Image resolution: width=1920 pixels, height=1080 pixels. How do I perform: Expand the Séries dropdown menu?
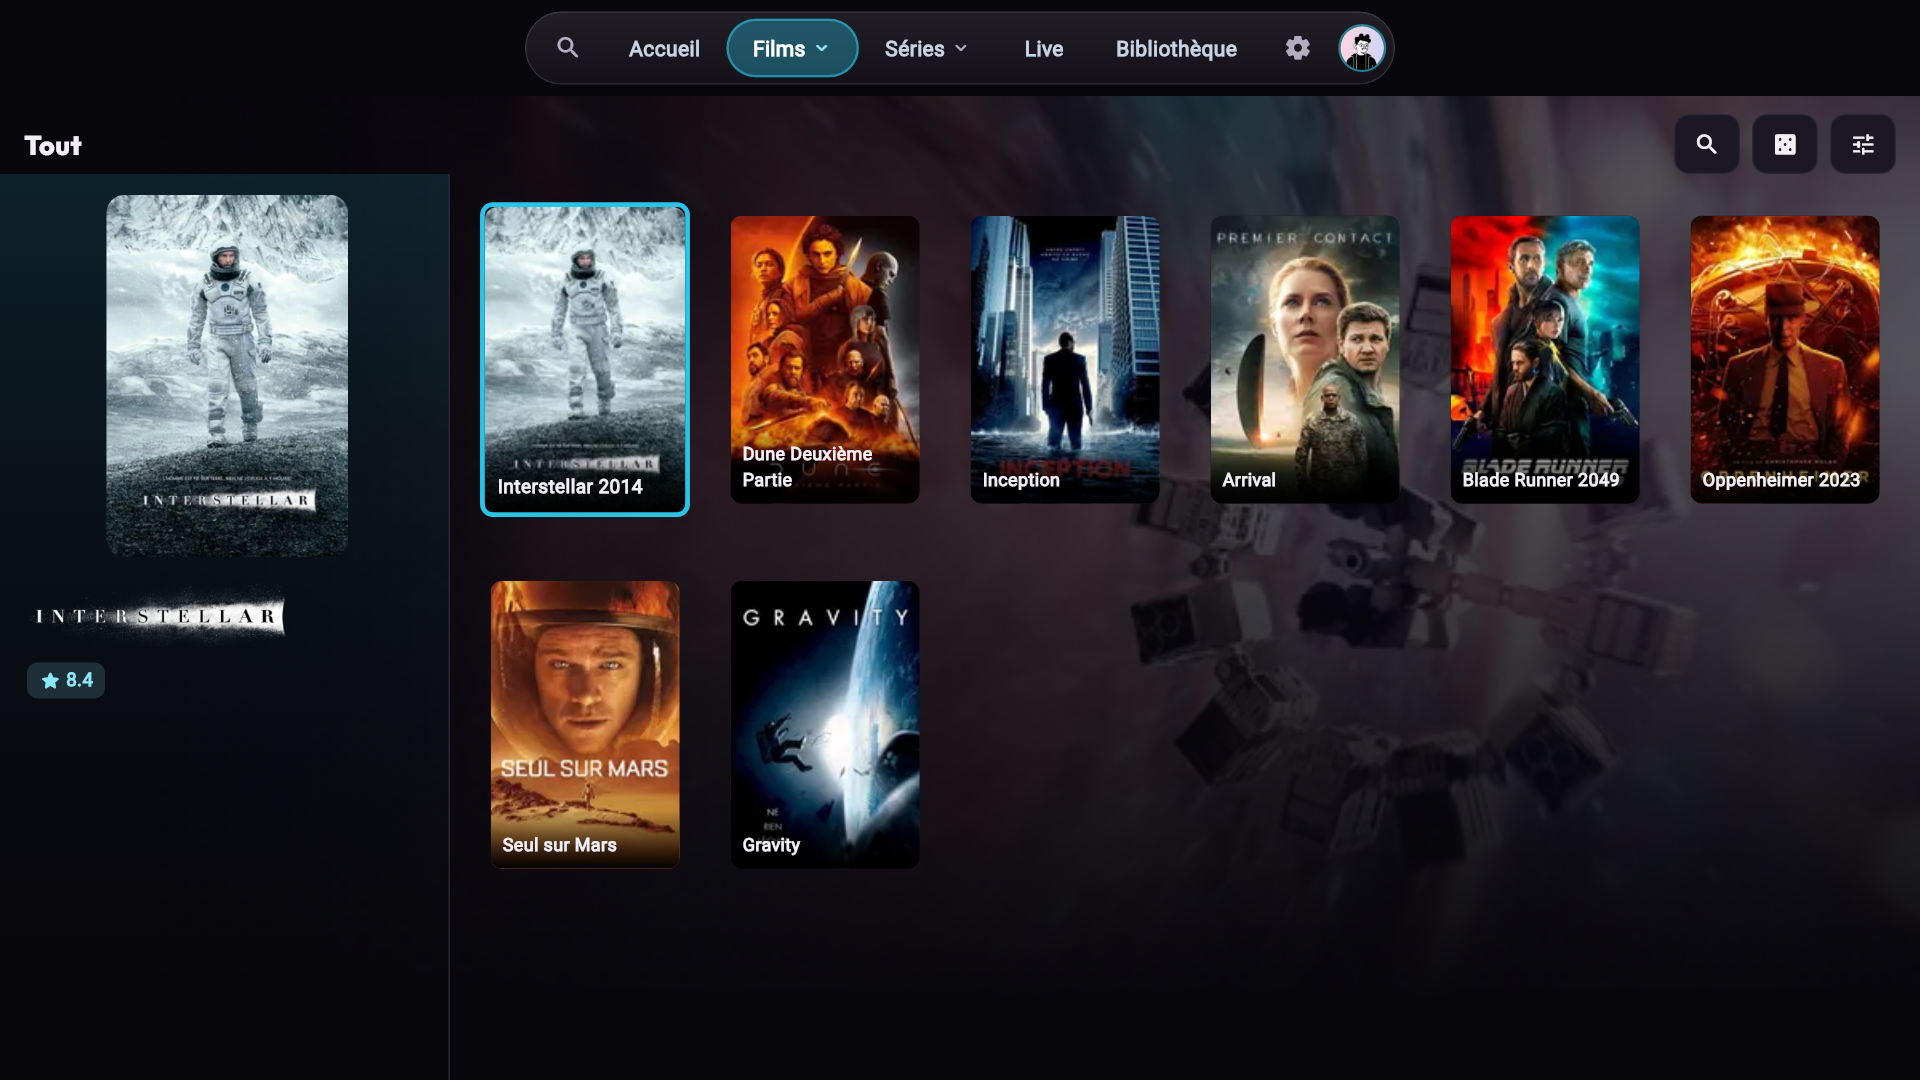coord(926,48)
